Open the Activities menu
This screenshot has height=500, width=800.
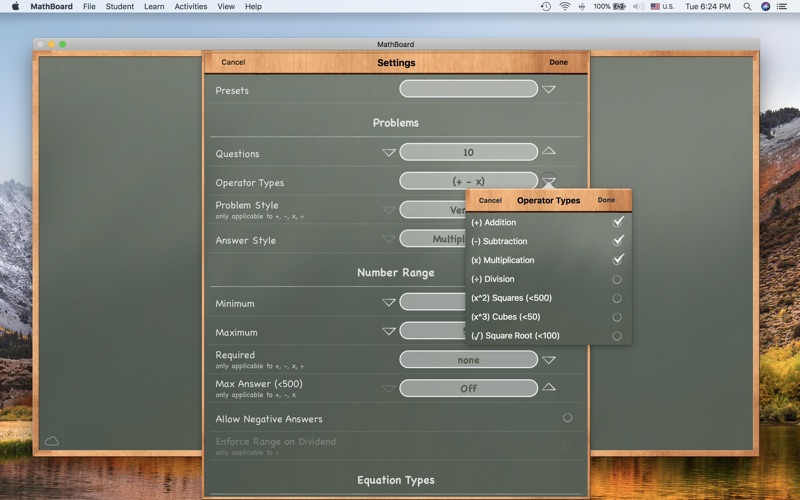click(191, 7)
